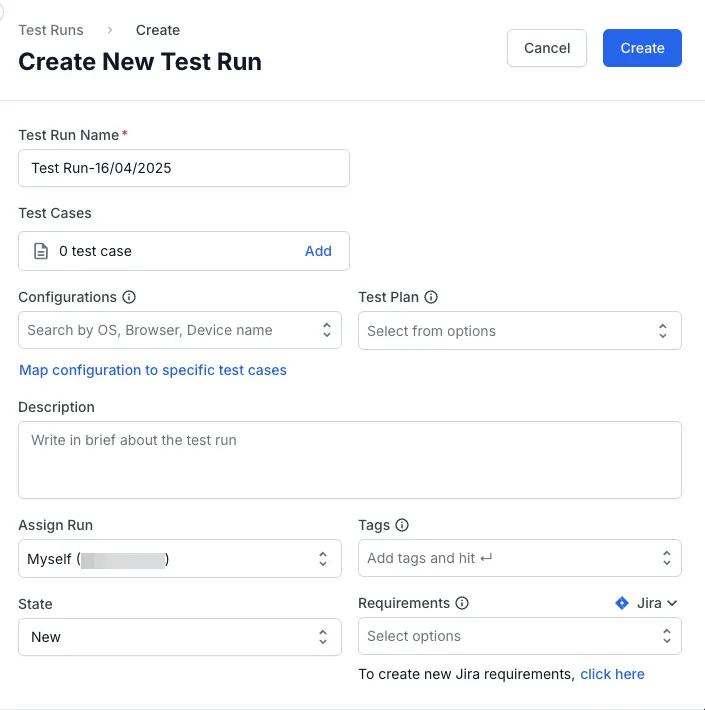The image size is (705, 710).
Task: Click document icon in Test Cases box
Action: (x=41, y=252)
